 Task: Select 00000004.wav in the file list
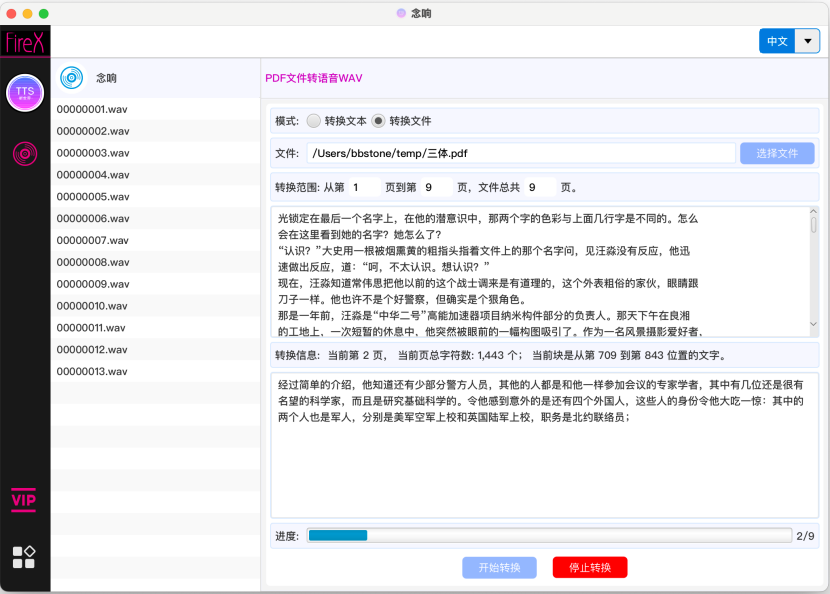(156, 175)
